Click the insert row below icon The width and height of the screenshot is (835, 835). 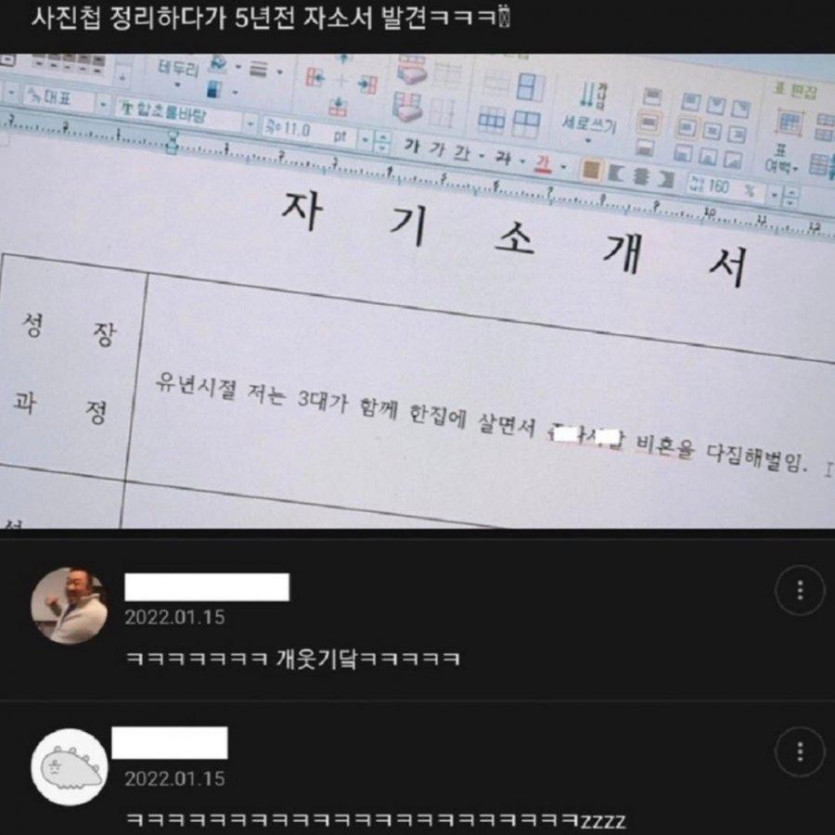point(338,105)
